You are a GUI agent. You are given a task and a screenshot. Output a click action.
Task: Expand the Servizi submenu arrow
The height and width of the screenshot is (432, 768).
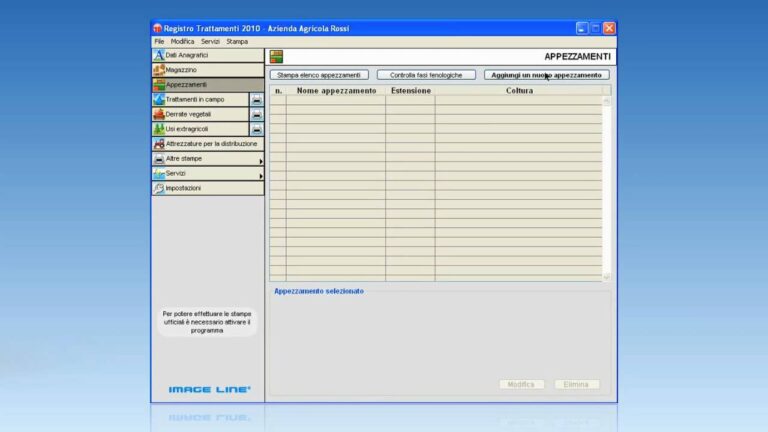tap(261, 176)
